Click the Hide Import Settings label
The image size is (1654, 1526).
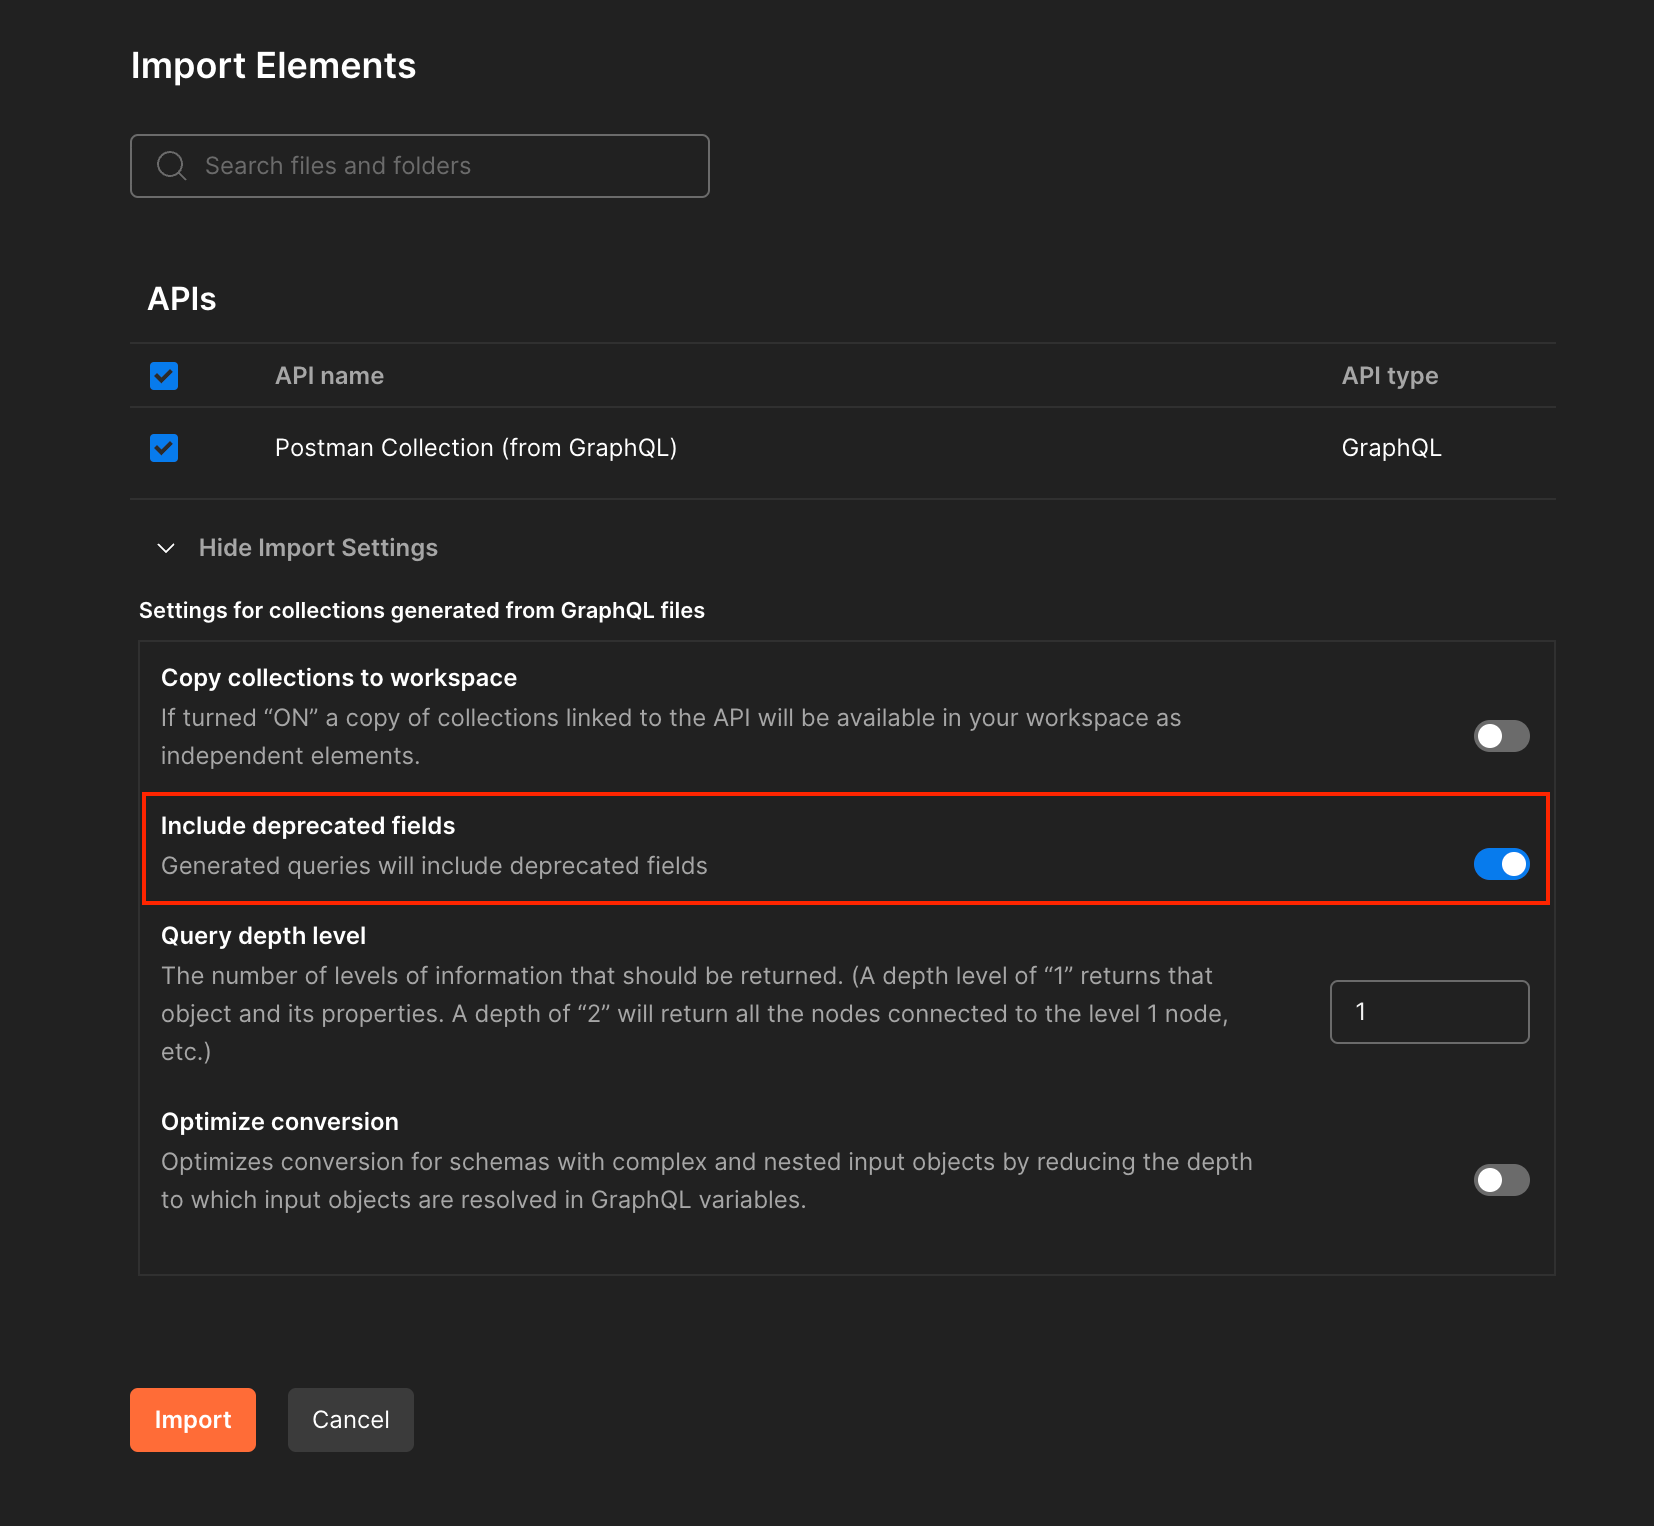pos(318,548)
